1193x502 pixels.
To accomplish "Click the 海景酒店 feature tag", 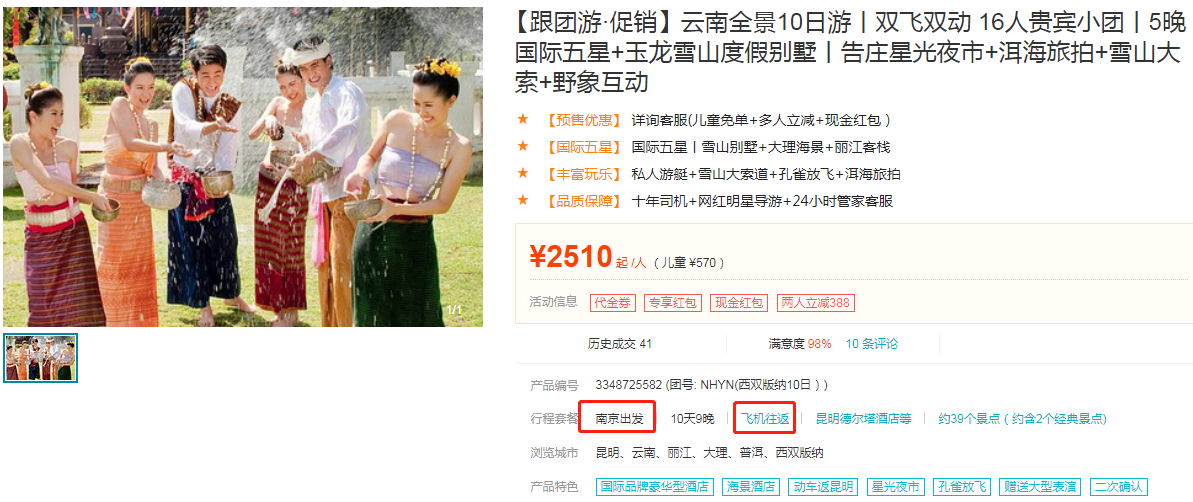I will [x=750, y=487].
